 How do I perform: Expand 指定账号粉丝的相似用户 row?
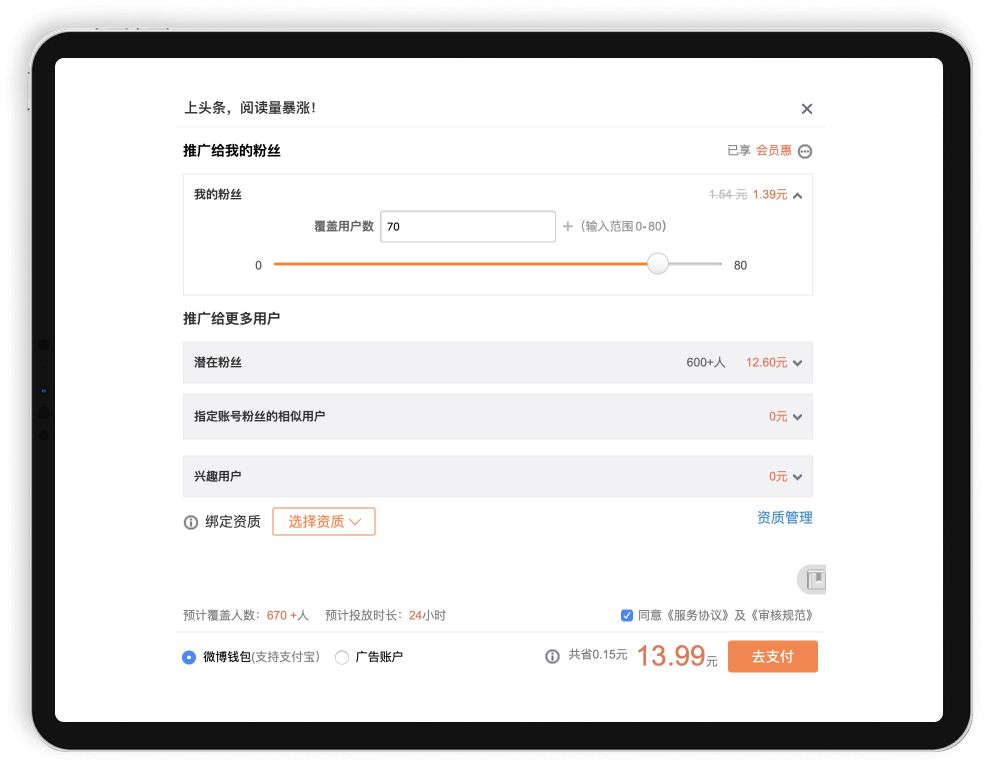click(x=797, y=417)
